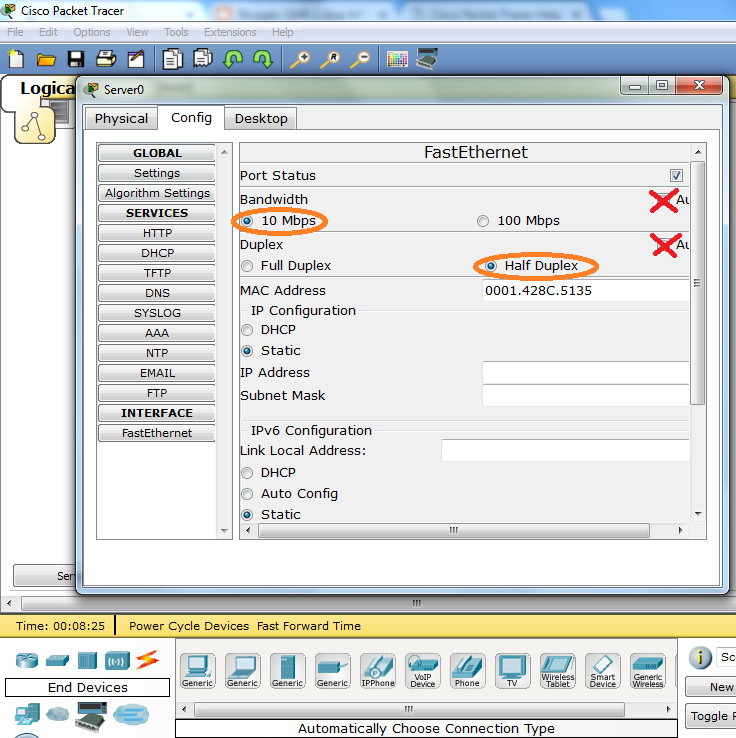Choose DHCP under IP Configuration

click(x=247, y=330)
